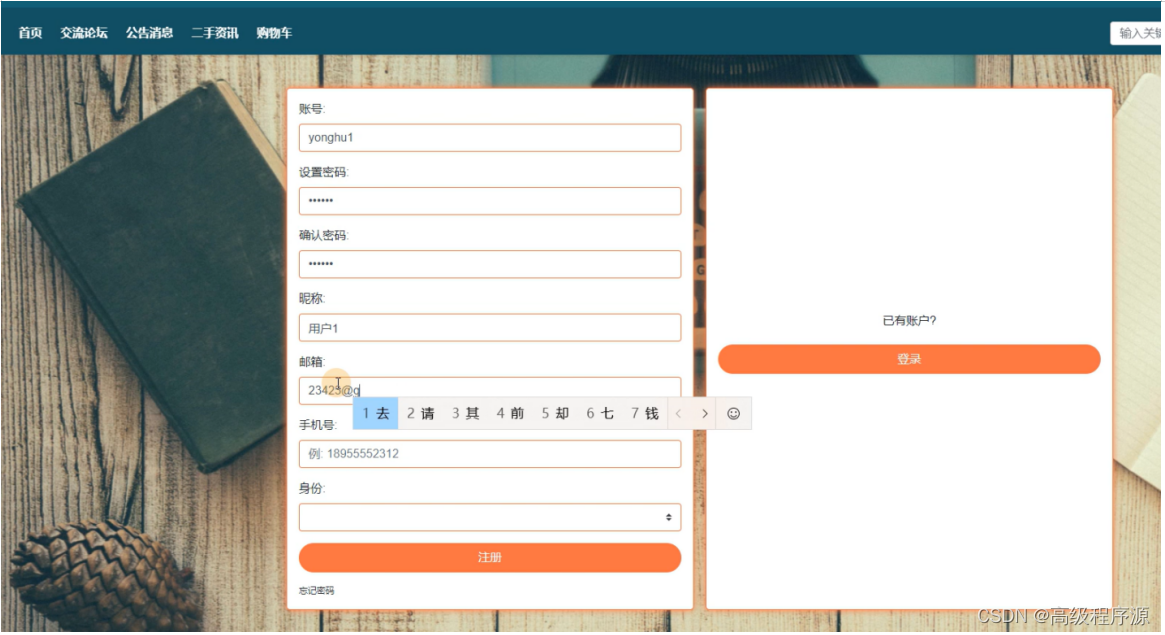
Task: Open the 身份 identity dropdown
Action: point(489,517)
